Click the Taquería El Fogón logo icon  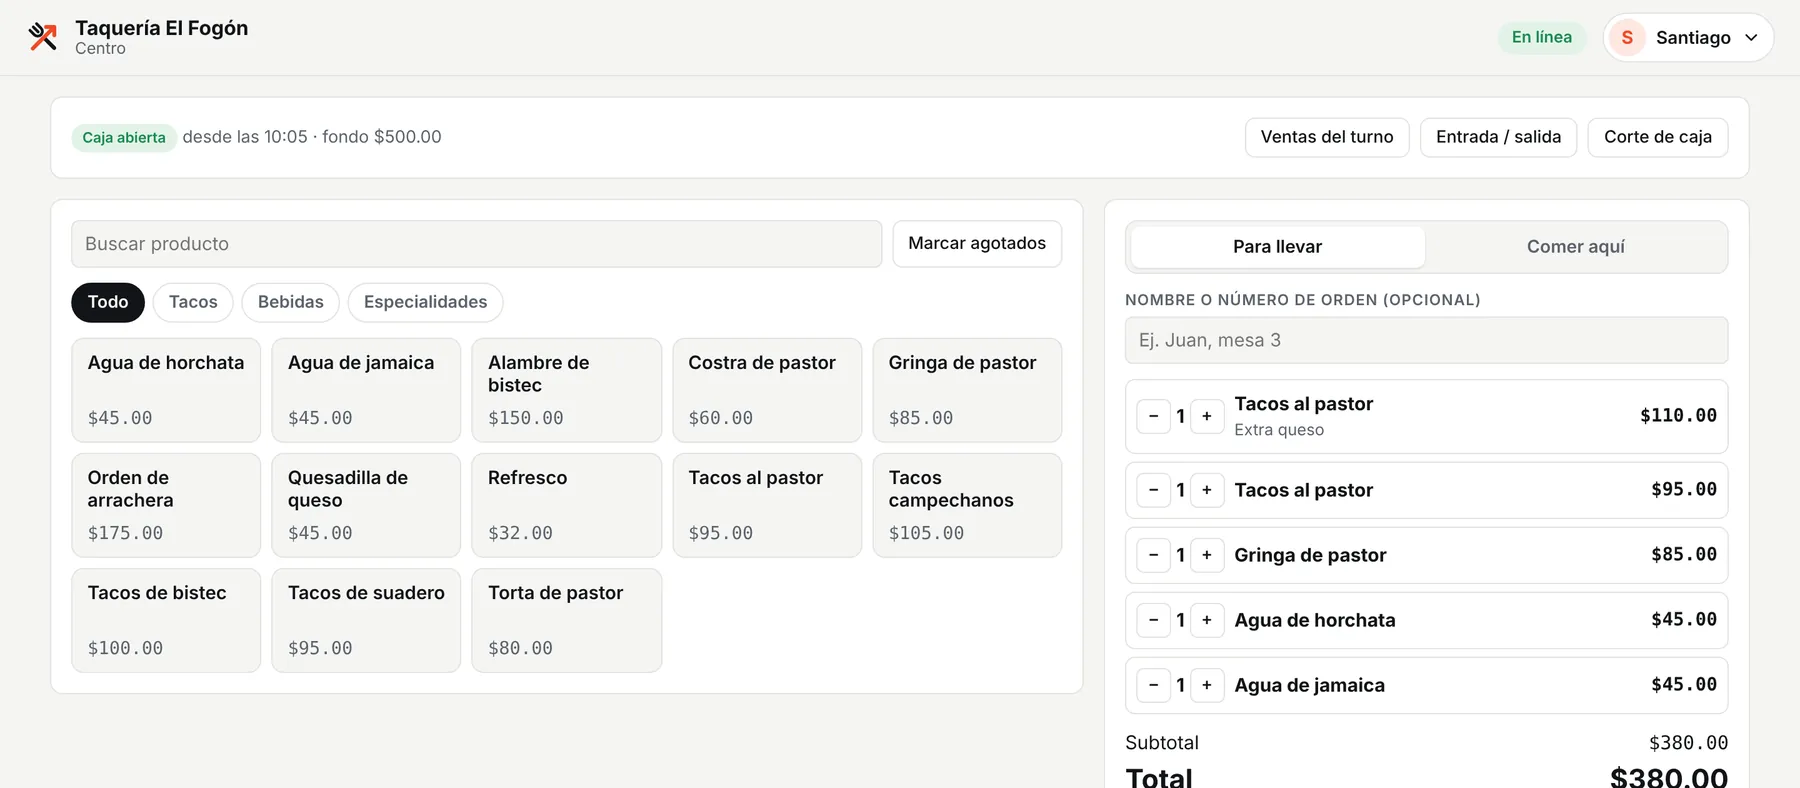click(x=43, y=37)
